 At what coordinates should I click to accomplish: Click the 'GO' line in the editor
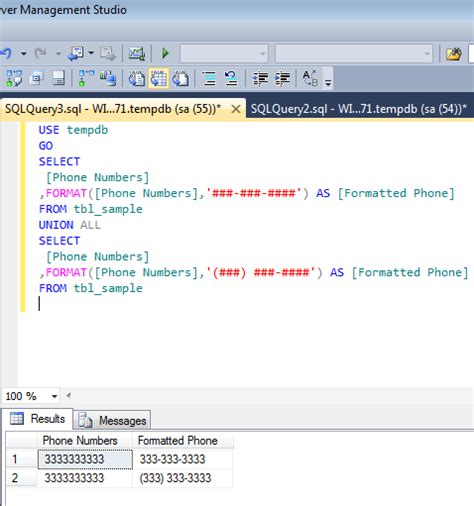click(x=46, y=146)
